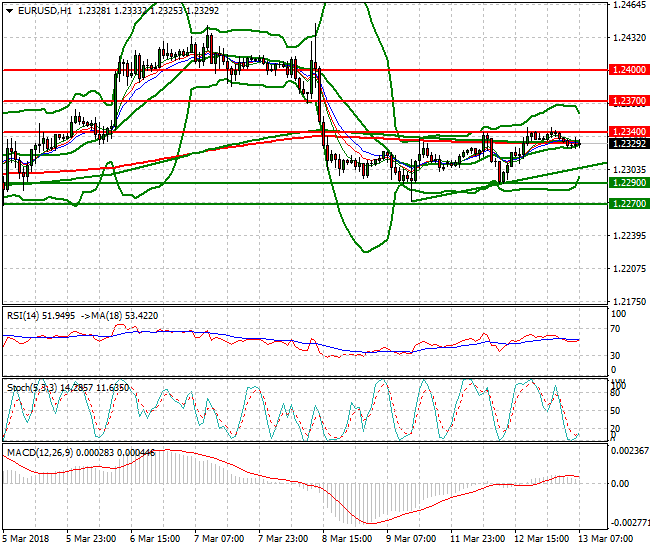Select the 8 Mar 15:00 time axis label
The image size is (650, 550).
point(348,540)
